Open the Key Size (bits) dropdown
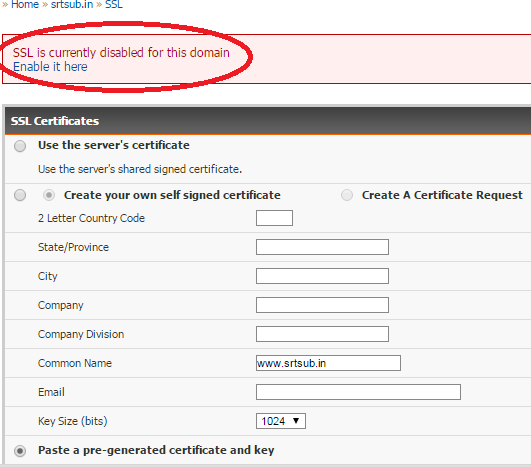 [281, 421]
